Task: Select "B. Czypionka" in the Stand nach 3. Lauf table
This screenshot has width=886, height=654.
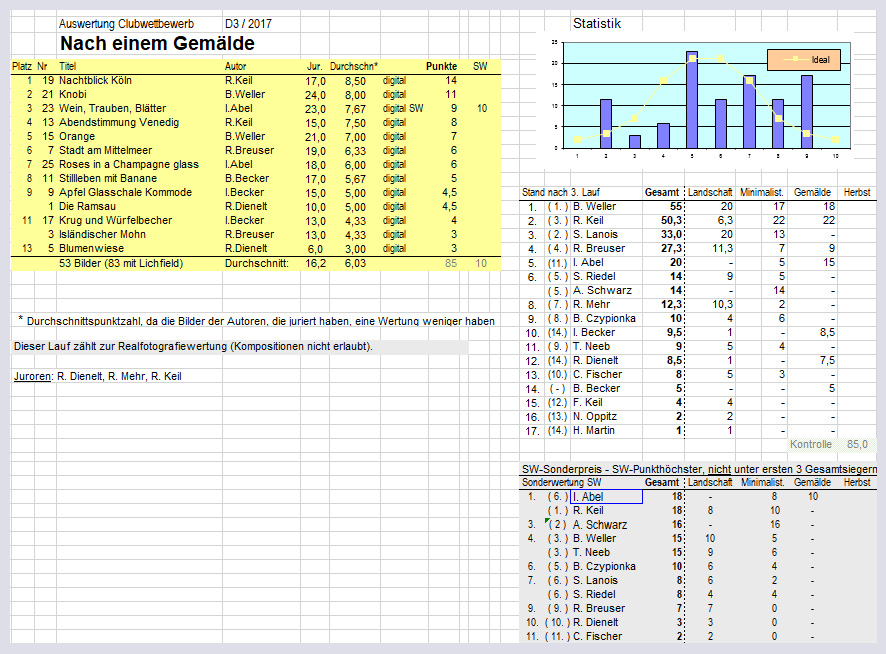Action: pyautogui.click(x=604, y=319)
